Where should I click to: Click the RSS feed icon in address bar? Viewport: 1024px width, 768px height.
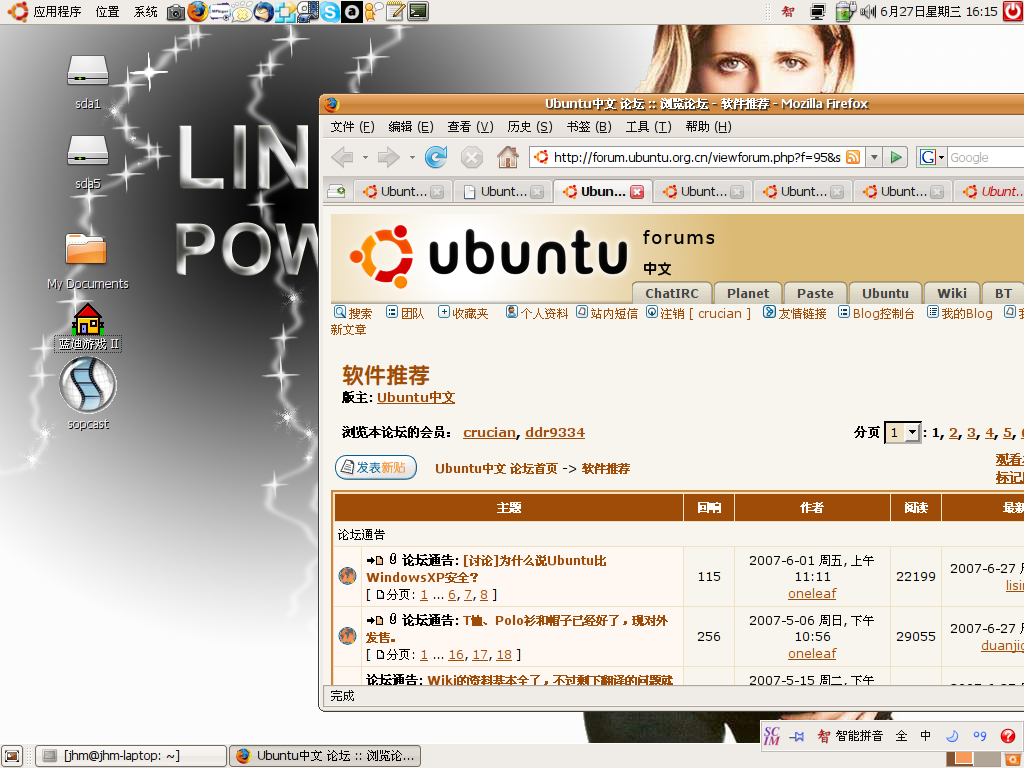(x=853, y=157)
